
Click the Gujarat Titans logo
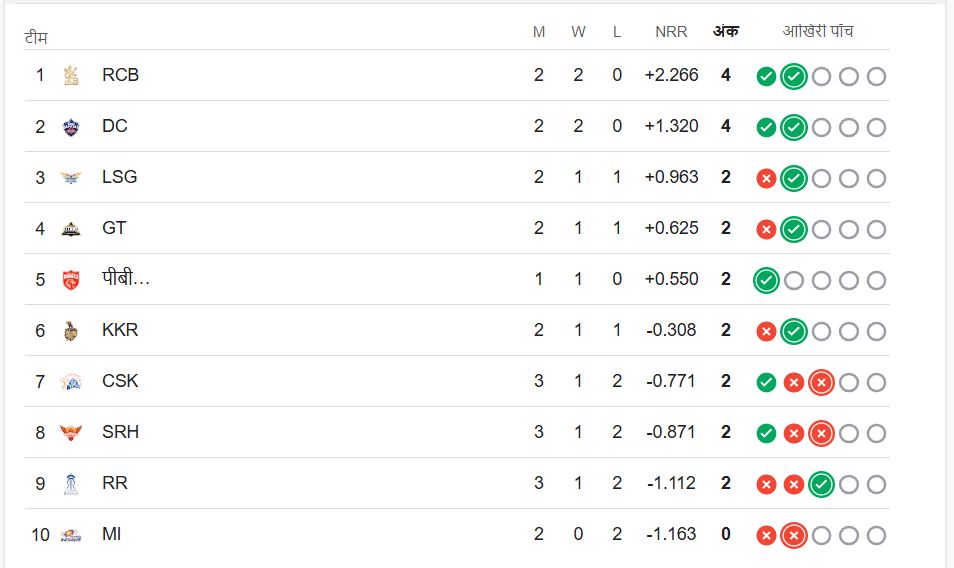[70, 228]
